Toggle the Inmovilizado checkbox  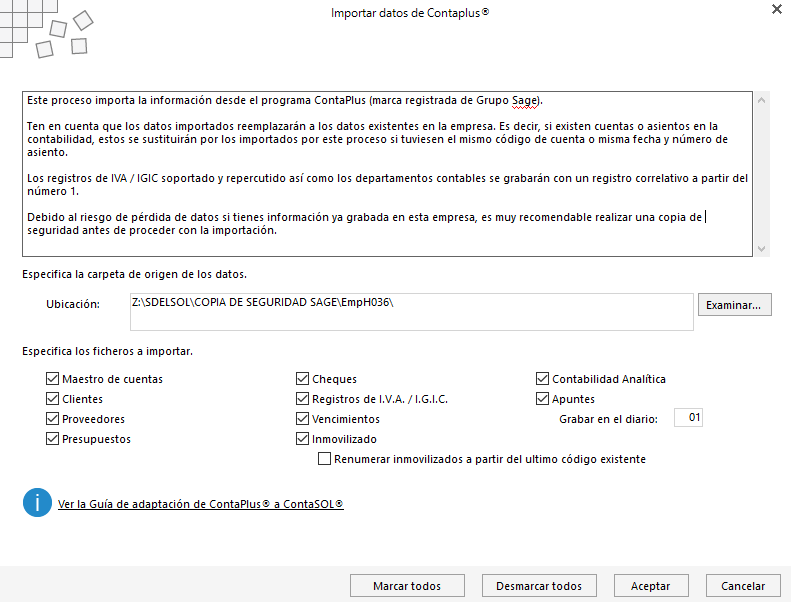point(302,439)
